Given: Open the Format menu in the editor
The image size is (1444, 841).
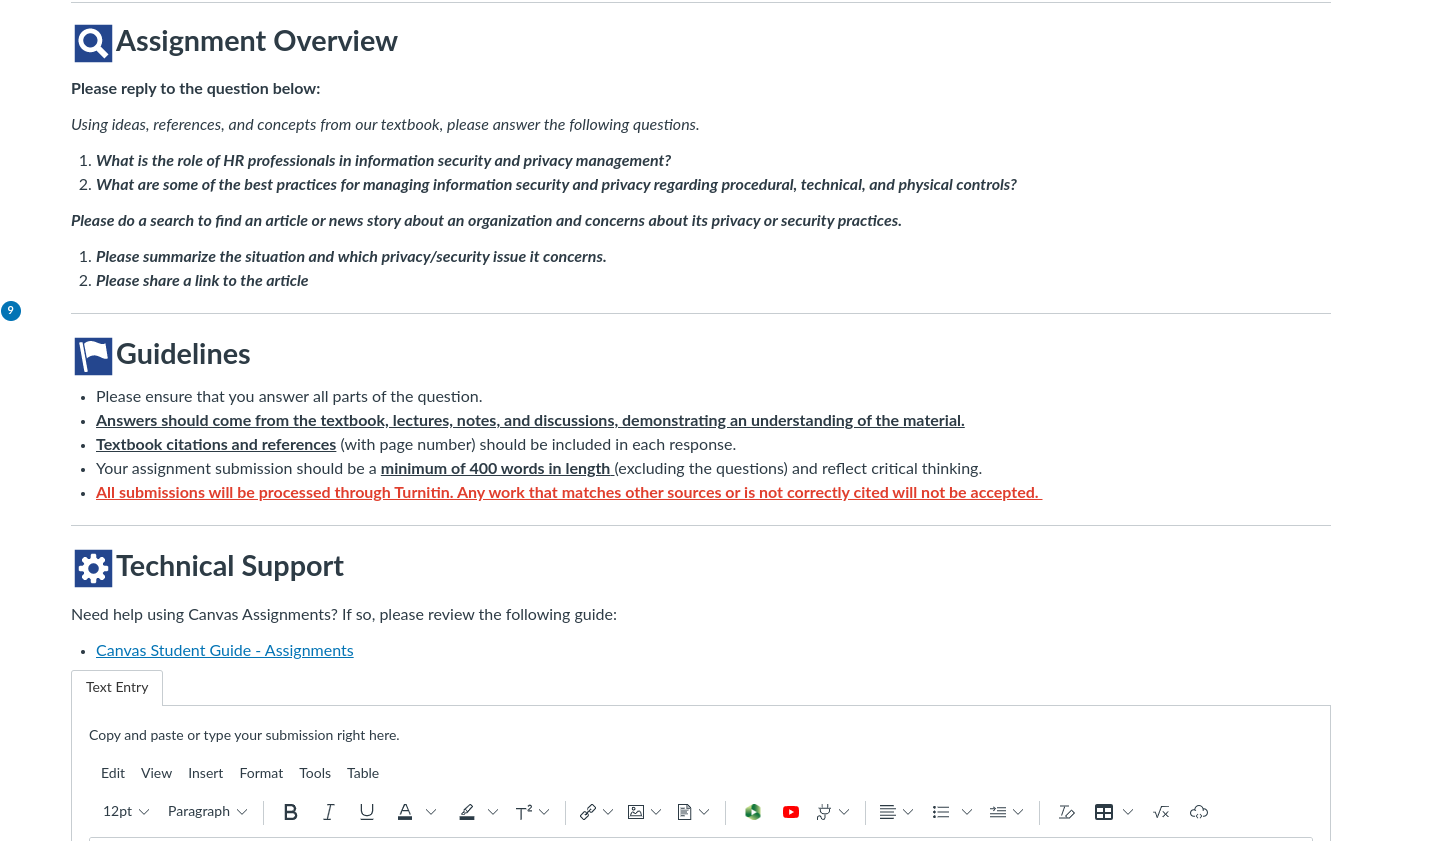Looking at the screenshot, I should coord(261,773).
